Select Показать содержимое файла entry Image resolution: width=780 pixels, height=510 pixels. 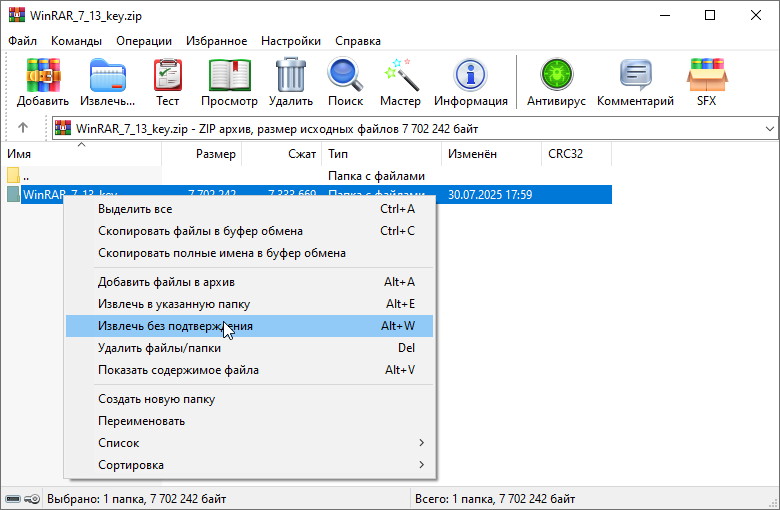[x=250, y=370]
